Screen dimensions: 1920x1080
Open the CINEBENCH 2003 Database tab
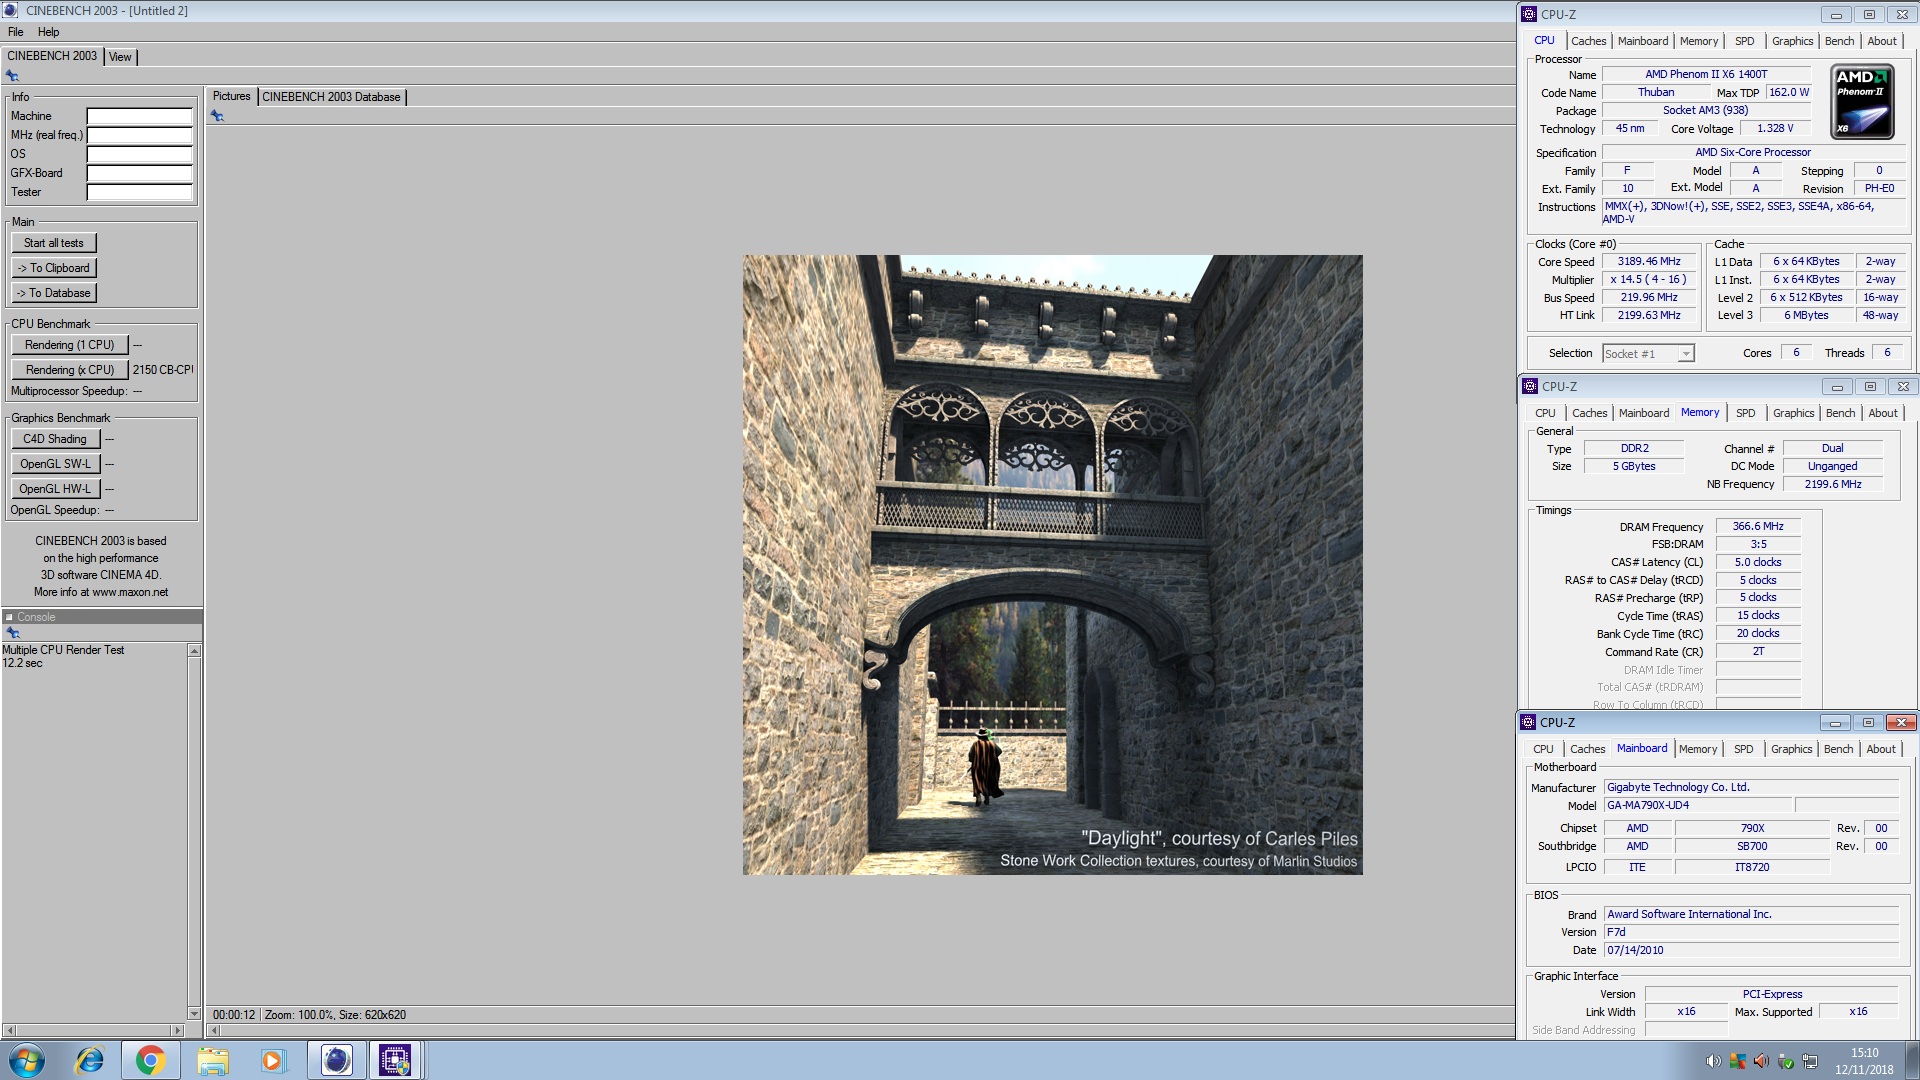(331, 97)
